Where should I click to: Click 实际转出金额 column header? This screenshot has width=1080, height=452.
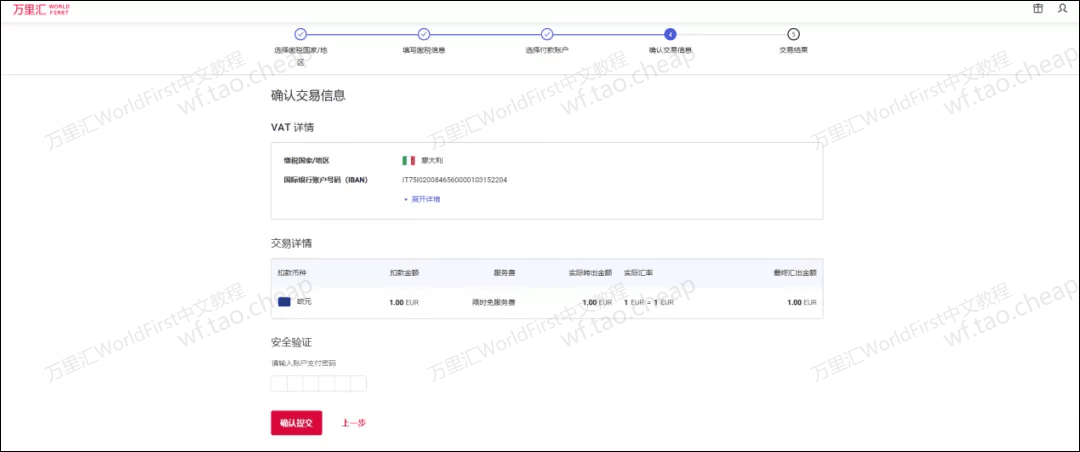pos(590,273)
